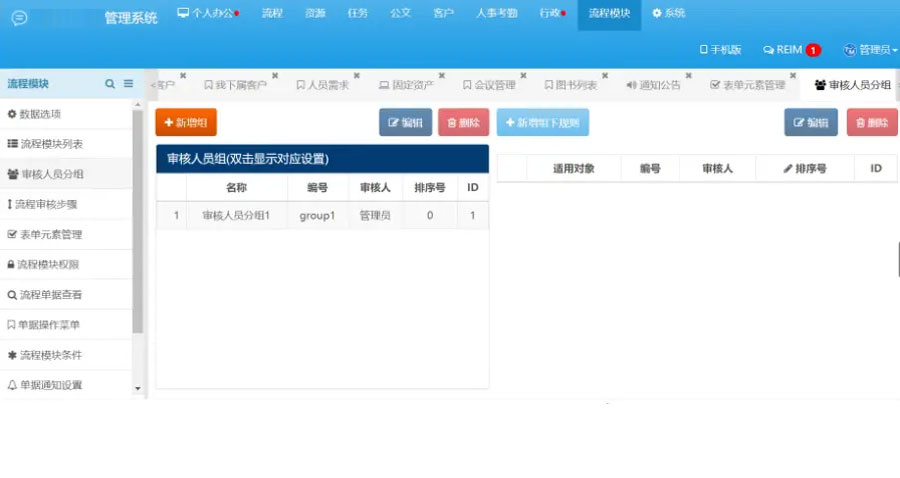Image resolution: width=900 pixels, height=478 pixels.
Task: Open the 公文 top menu
Action: 401,13
